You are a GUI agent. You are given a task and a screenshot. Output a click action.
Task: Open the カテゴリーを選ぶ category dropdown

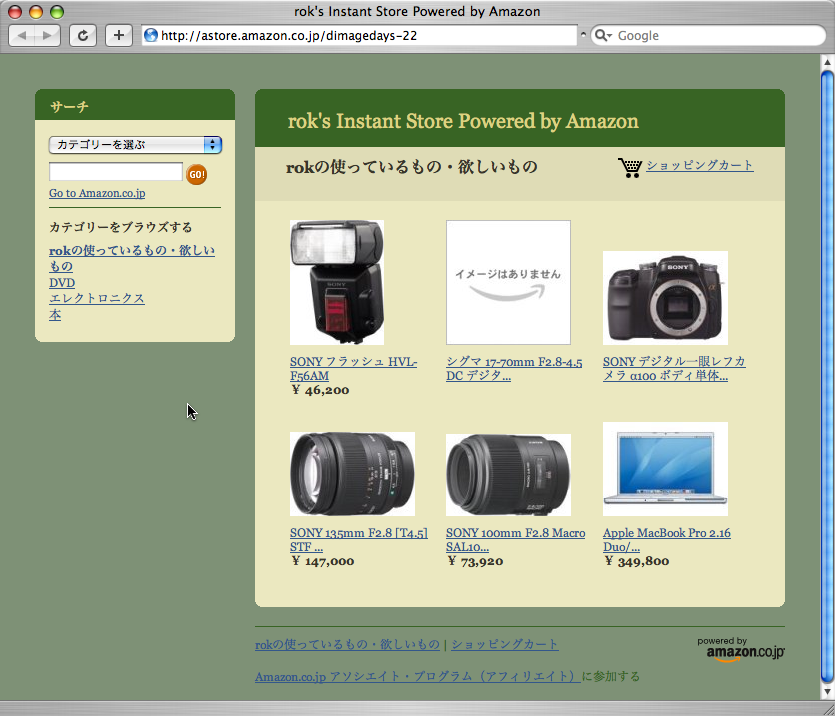tap(135, 145)
